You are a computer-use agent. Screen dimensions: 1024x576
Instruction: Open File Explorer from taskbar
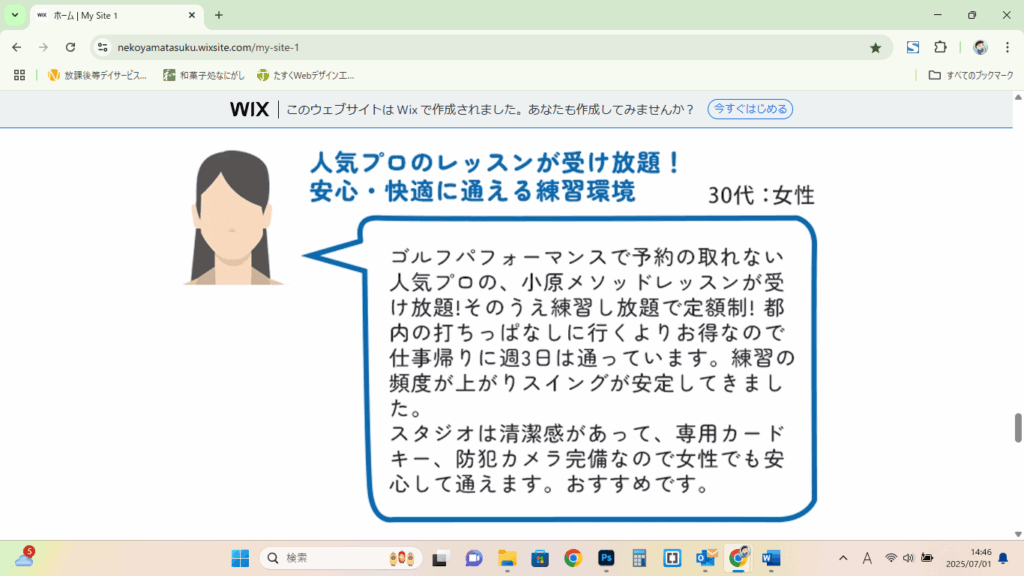click(x=507, y=558)
